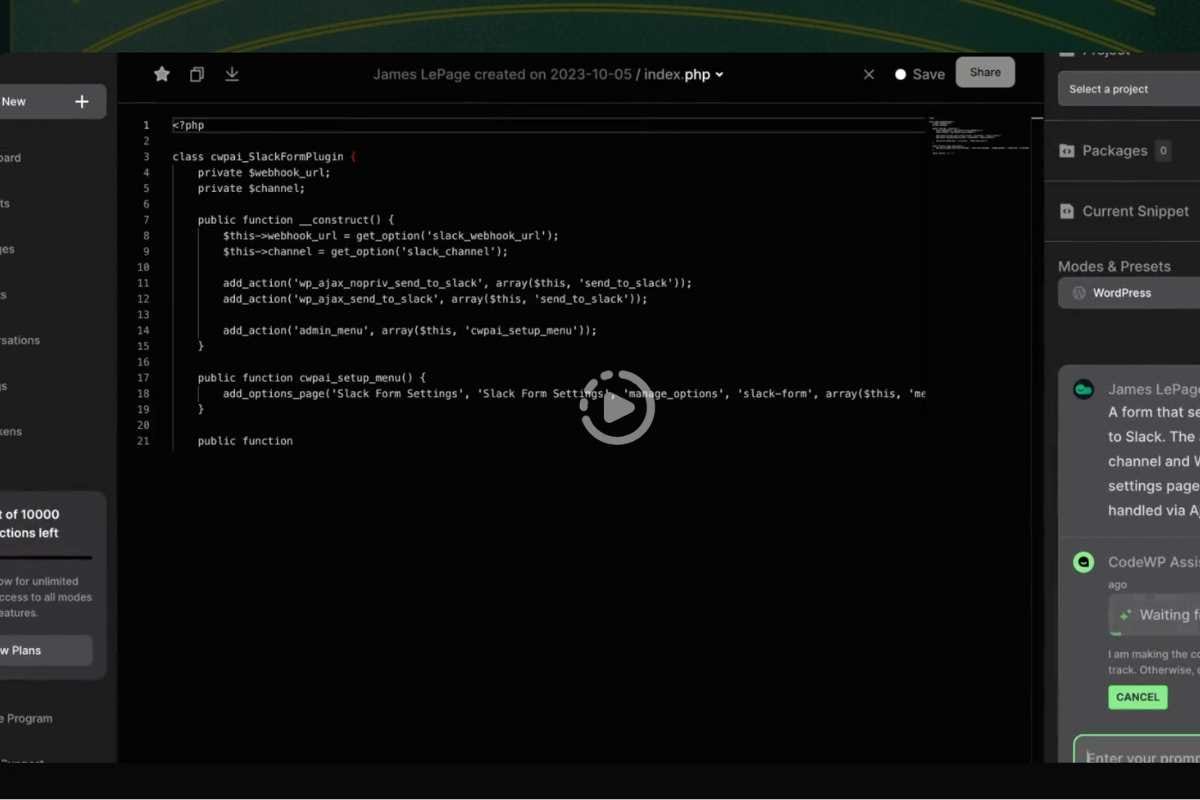1200x800 pixels.
Task: Click line 21 public function text
Action: coord(245,441)
